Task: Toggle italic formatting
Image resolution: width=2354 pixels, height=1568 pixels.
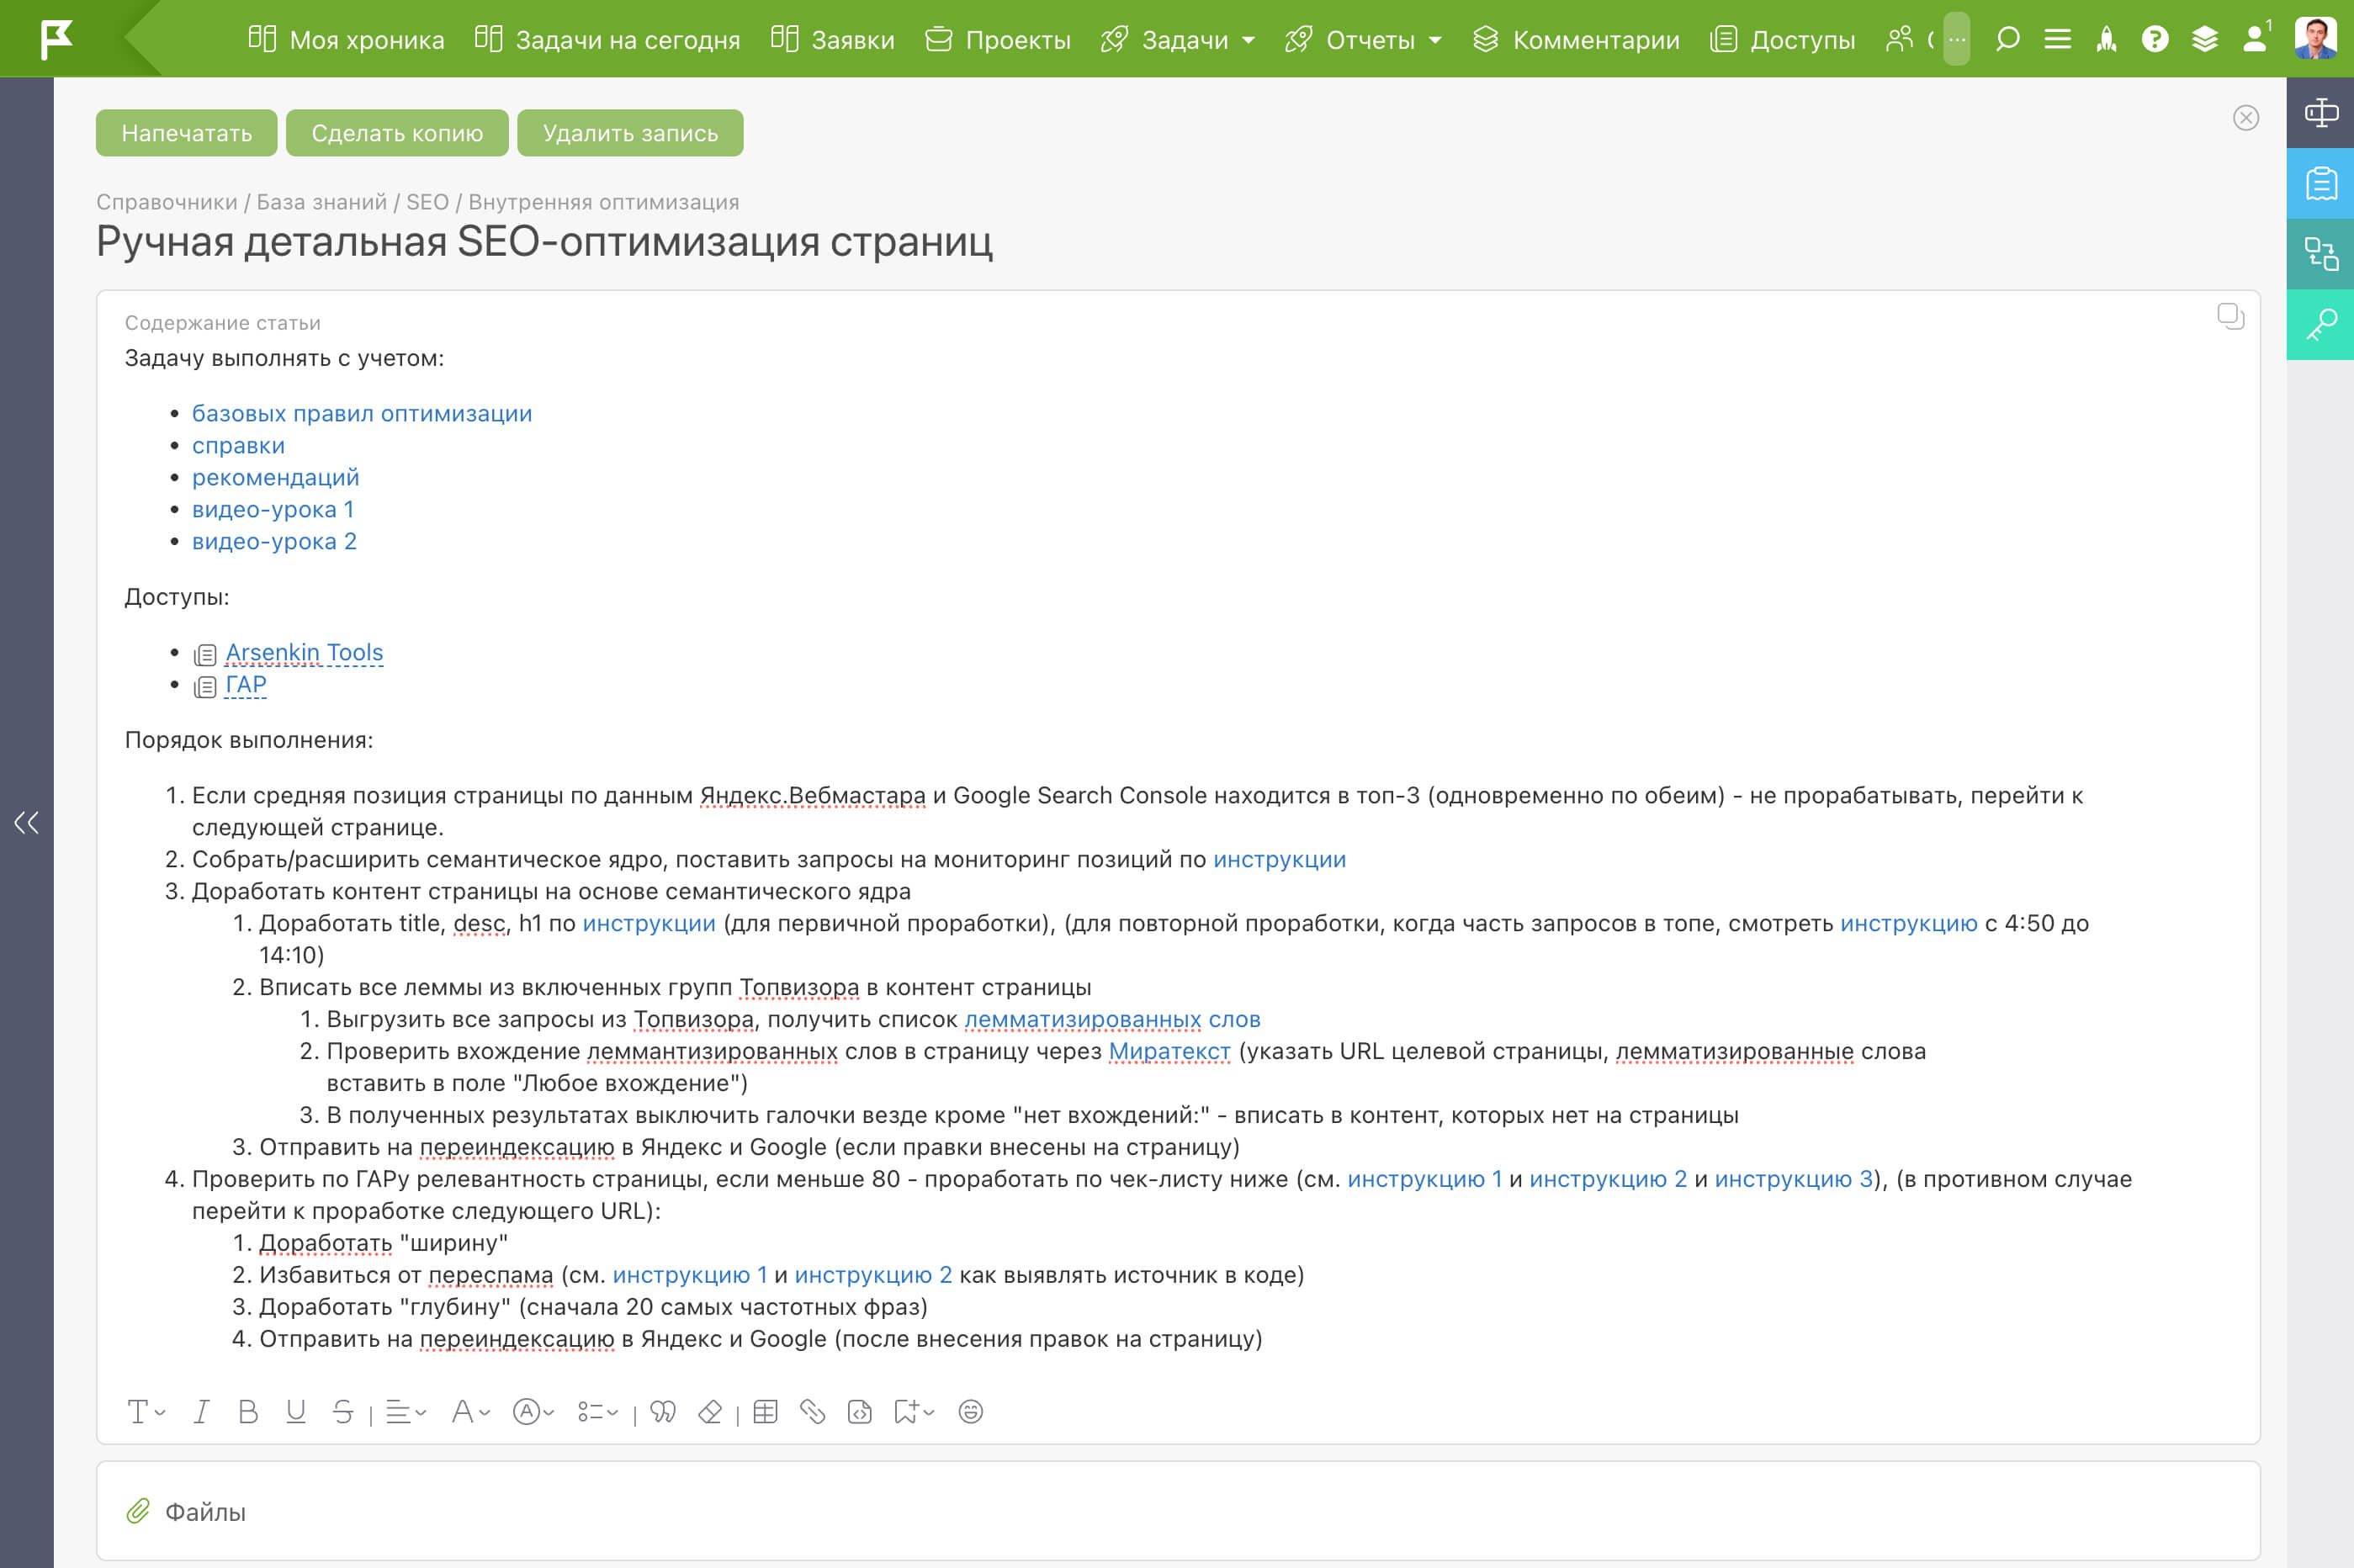Action: point(201,1411)
